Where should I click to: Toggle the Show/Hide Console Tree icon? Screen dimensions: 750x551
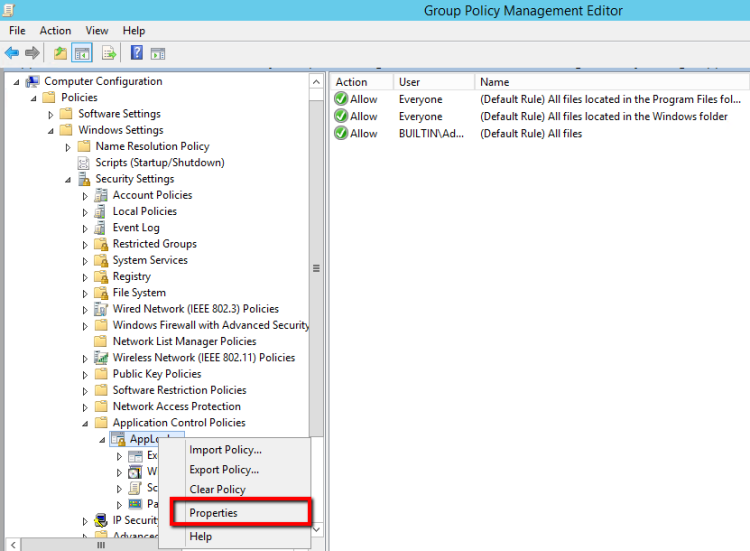click(x=82, y=53)
